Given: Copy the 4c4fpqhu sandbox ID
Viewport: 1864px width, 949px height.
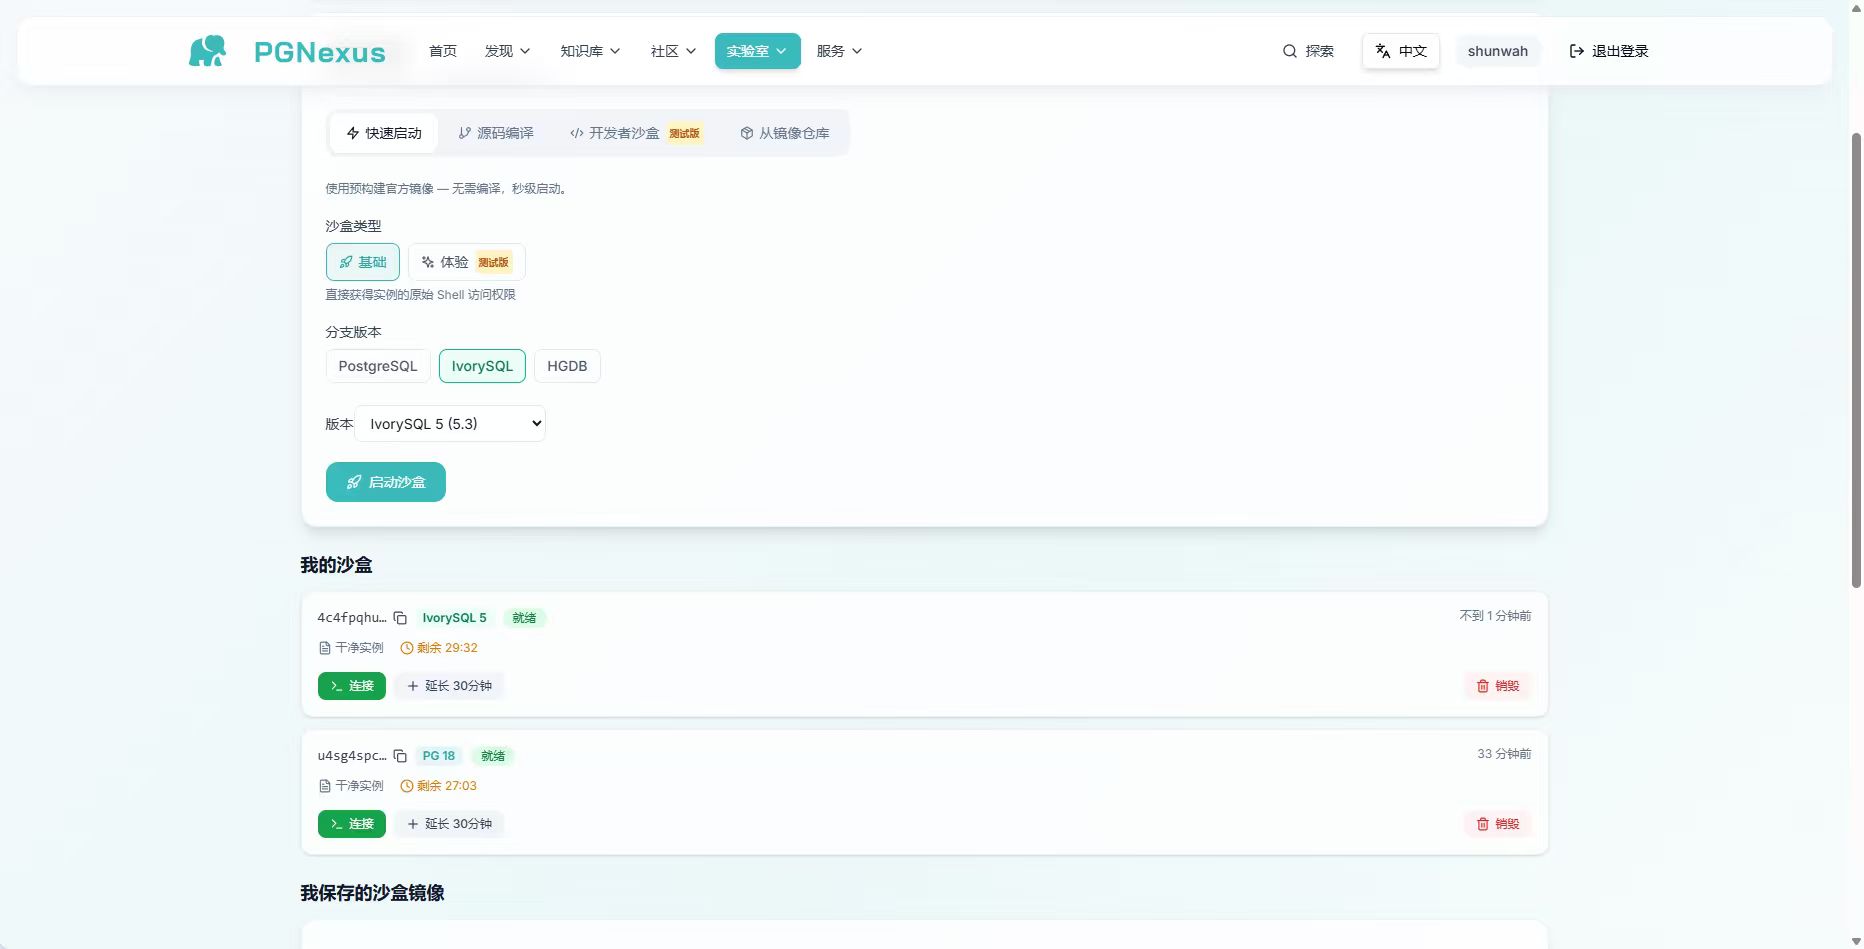Looking at the screenshot, I should tap(400, 618).
